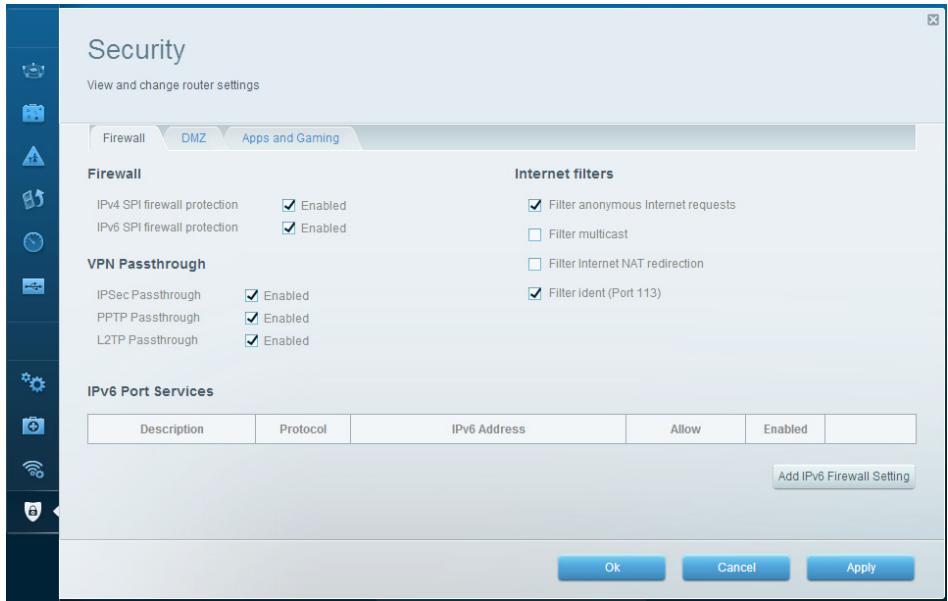Click the Apply button
This screenshot has height=601, width=948.
[x=861, y=568]
